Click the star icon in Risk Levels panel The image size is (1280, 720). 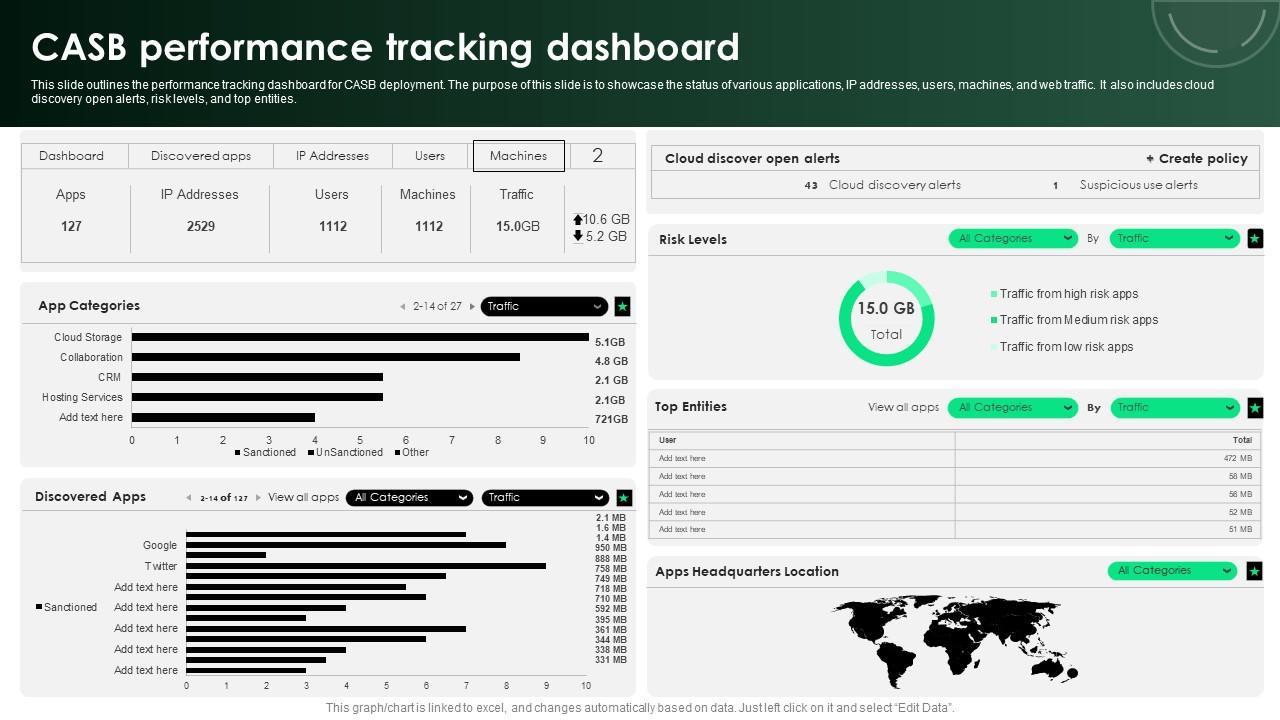click(x=1255, y=239)
